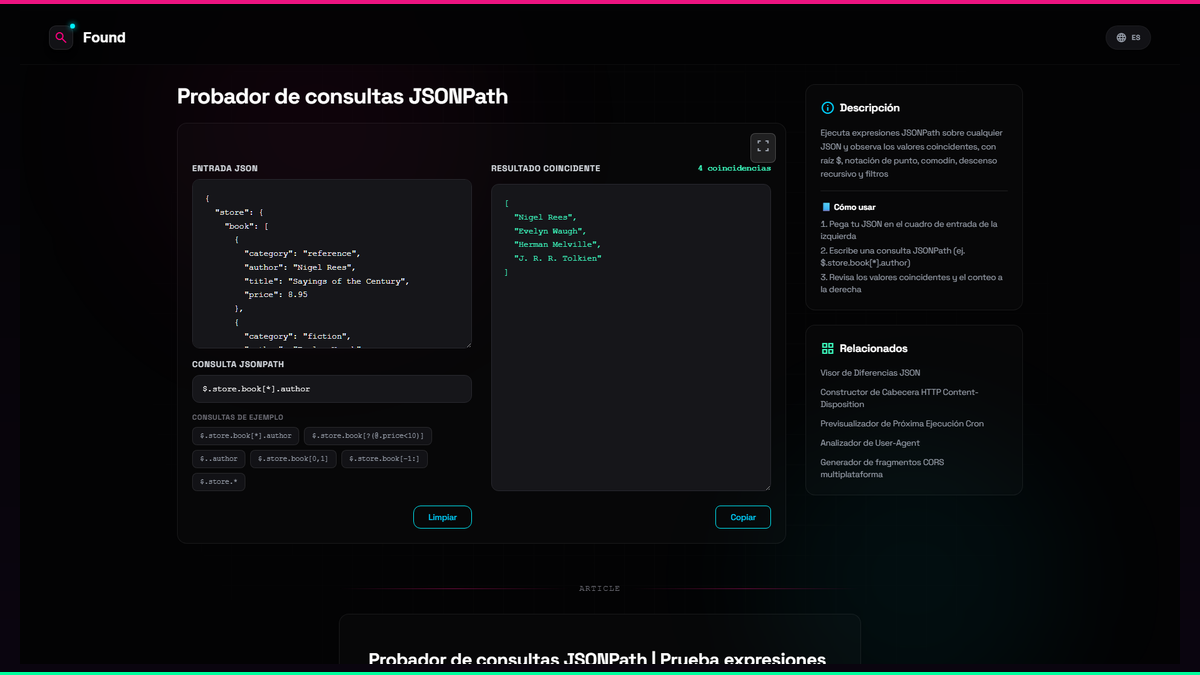Click the RESULTADO COINCIDENTE label
The height and width of the screenshot is (675, 1200).
tap(546, 168)
